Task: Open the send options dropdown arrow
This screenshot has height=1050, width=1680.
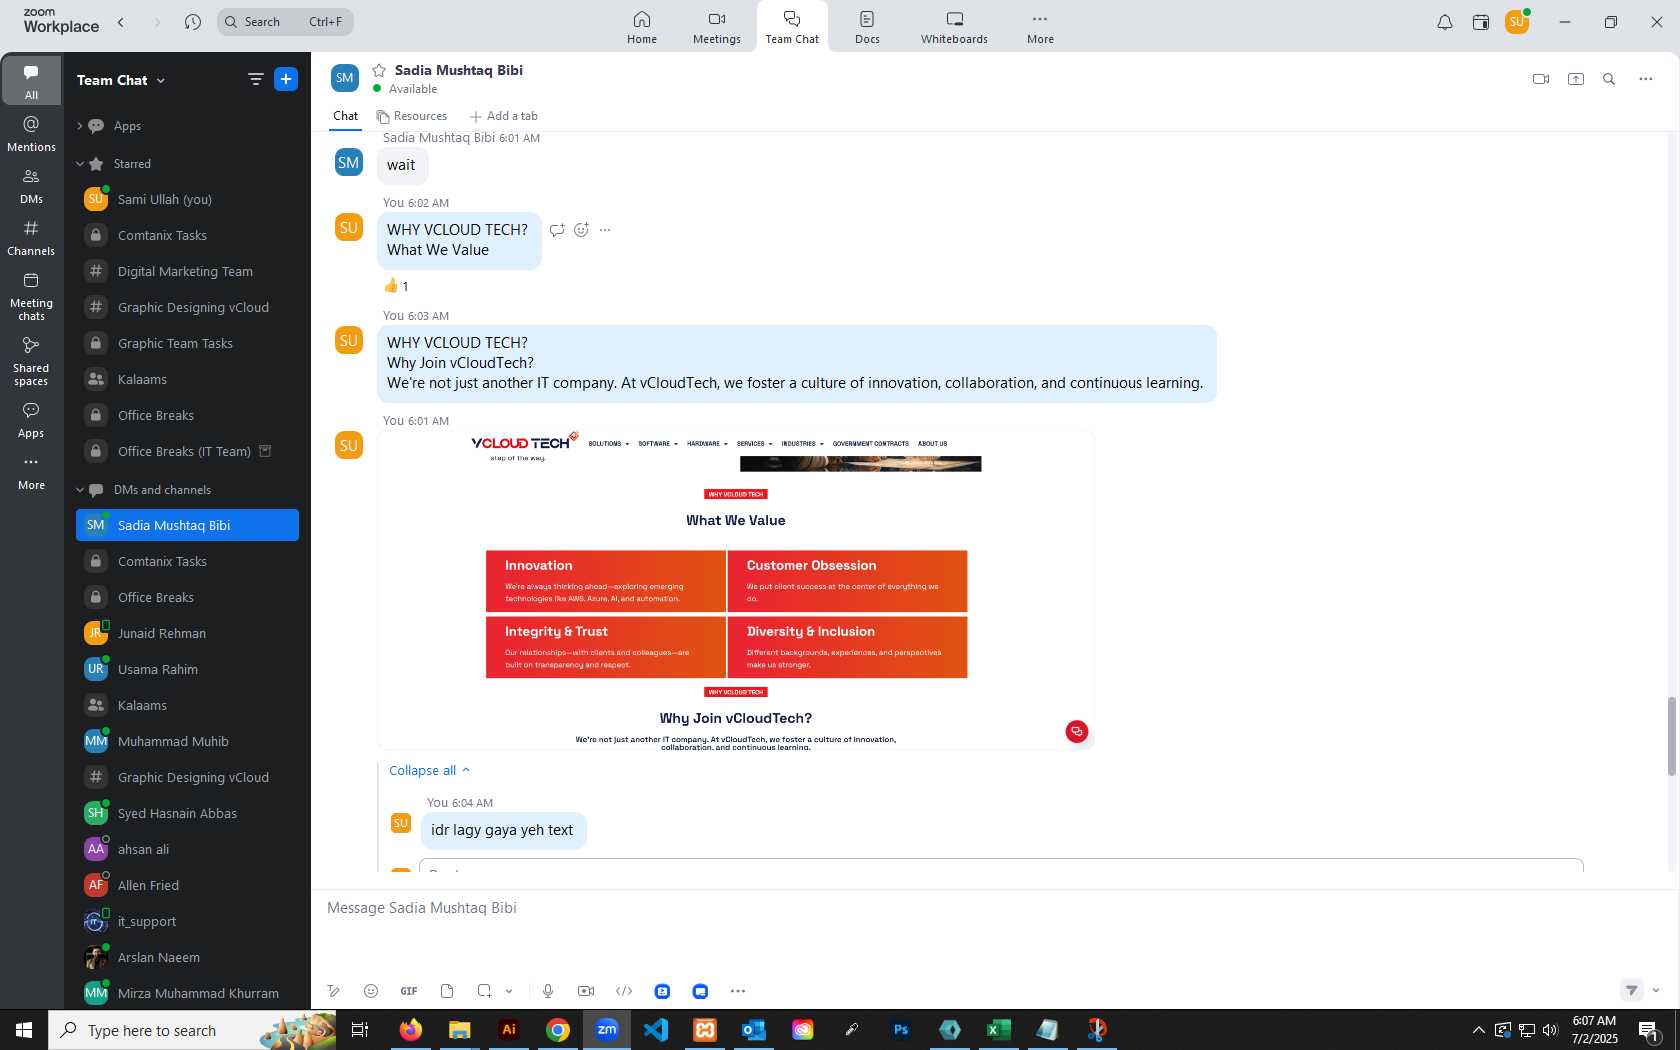Action: [x=1656, y=990]
